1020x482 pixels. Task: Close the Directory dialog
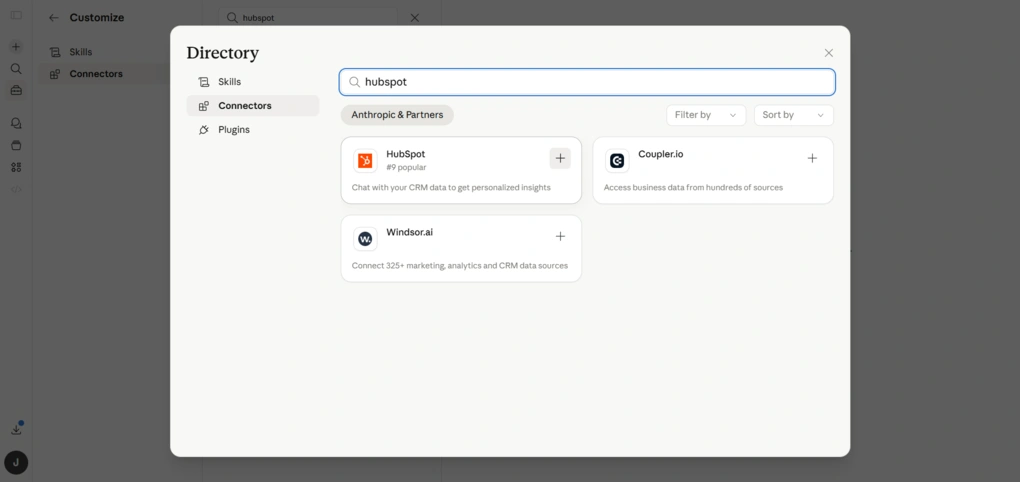(828, 53)
